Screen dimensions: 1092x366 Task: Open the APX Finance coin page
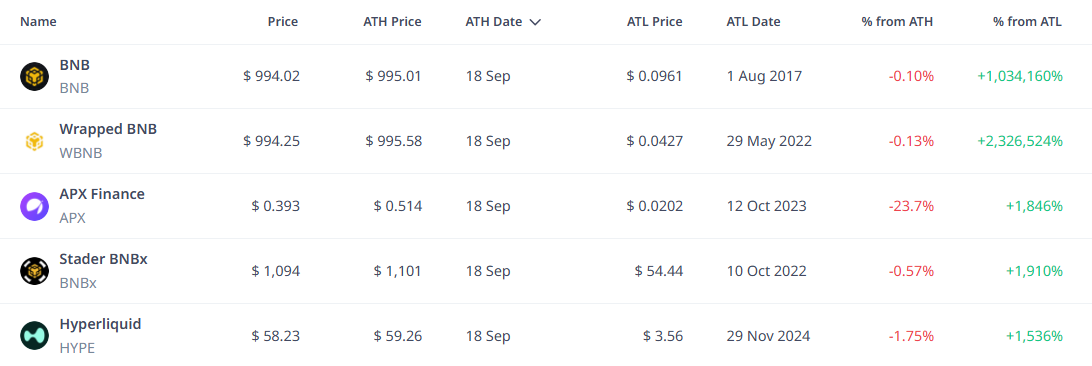(102, 194)
